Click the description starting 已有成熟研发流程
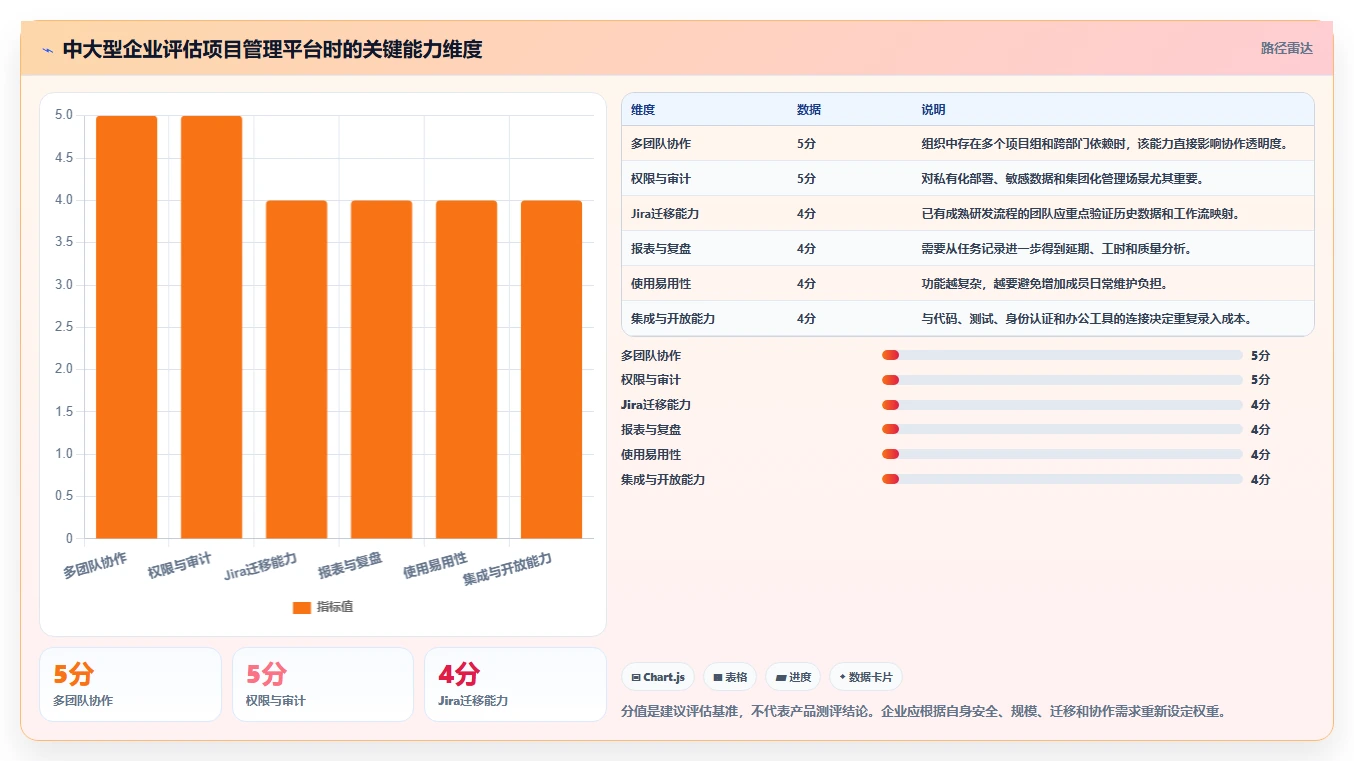 (x=1081, y=214)
